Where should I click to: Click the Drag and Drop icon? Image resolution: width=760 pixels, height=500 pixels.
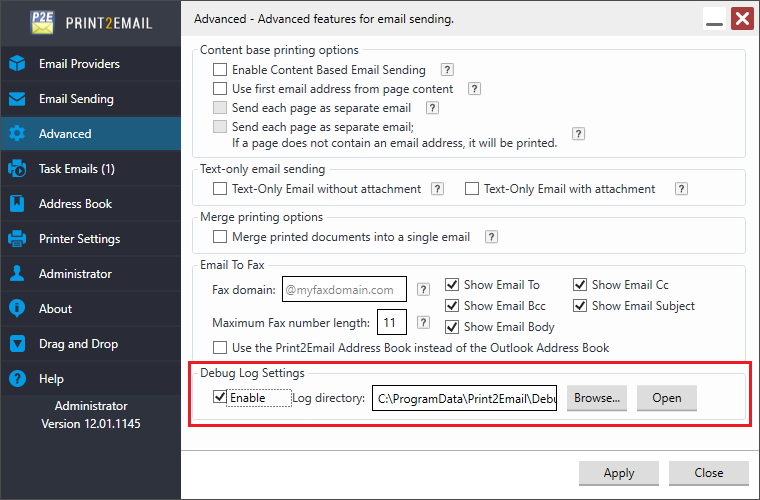pos(17,344)
